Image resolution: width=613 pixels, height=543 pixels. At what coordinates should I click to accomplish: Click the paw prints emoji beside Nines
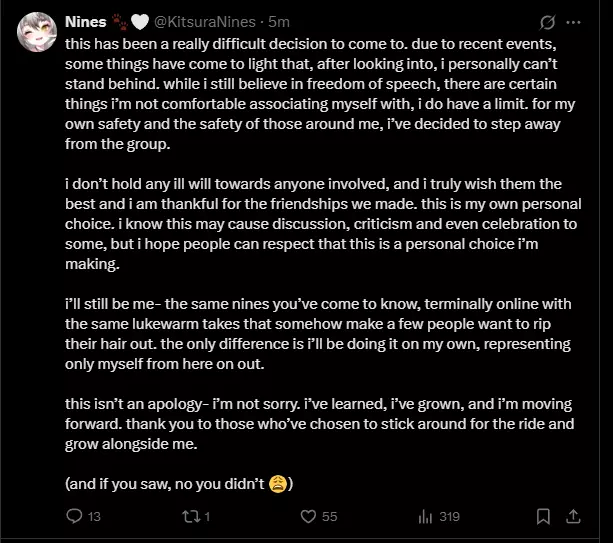pos(120,22)
